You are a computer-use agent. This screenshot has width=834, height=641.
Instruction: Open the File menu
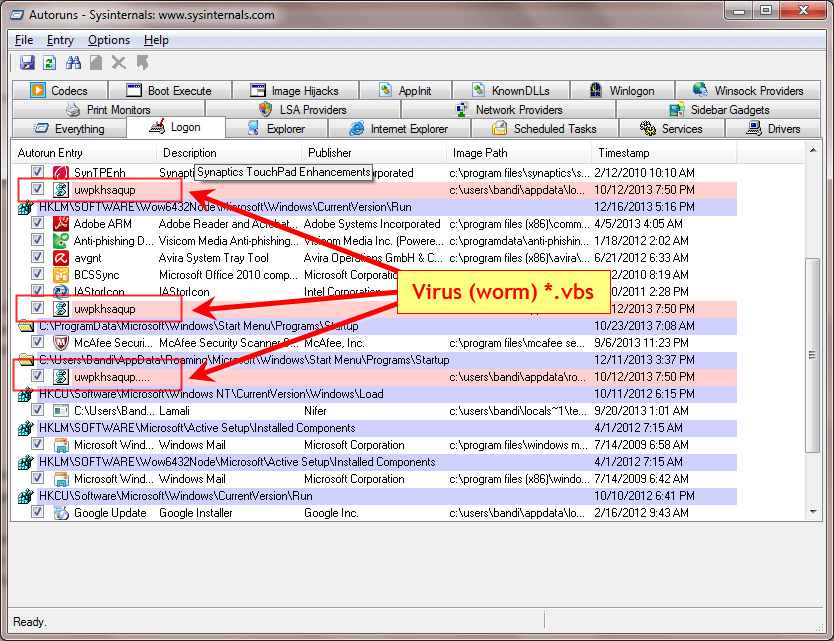point(24,40)
